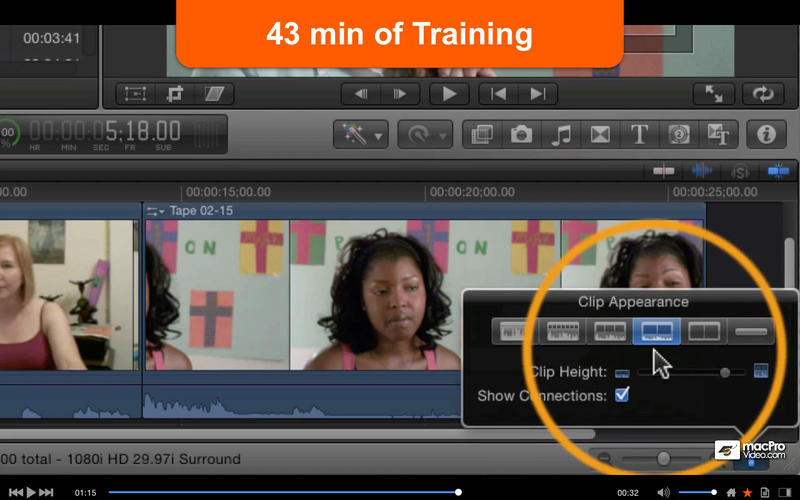Click the viewer full-screen button
The image size is (800, 500).
[714, 94]
